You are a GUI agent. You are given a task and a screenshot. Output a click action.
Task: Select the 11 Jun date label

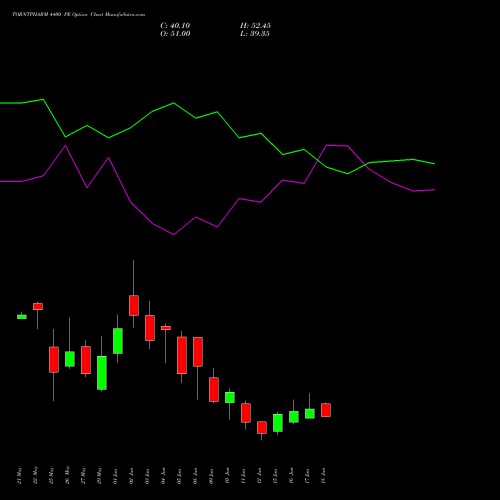click(243, 476)
